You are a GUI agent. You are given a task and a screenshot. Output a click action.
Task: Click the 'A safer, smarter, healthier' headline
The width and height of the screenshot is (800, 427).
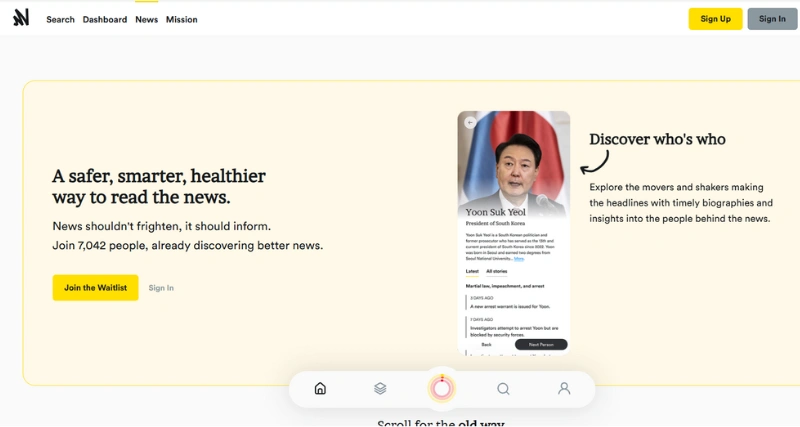click(159, 186)
